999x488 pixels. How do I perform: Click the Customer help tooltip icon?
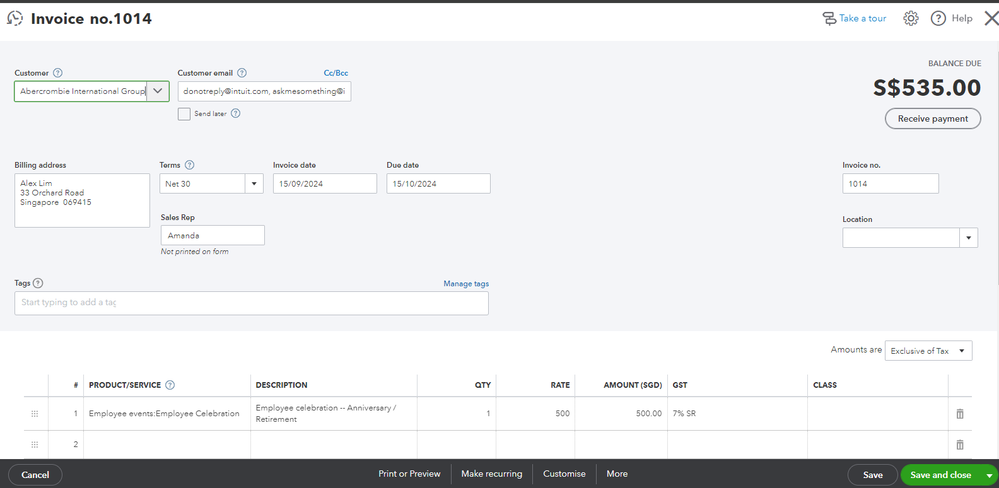[58, 73]
